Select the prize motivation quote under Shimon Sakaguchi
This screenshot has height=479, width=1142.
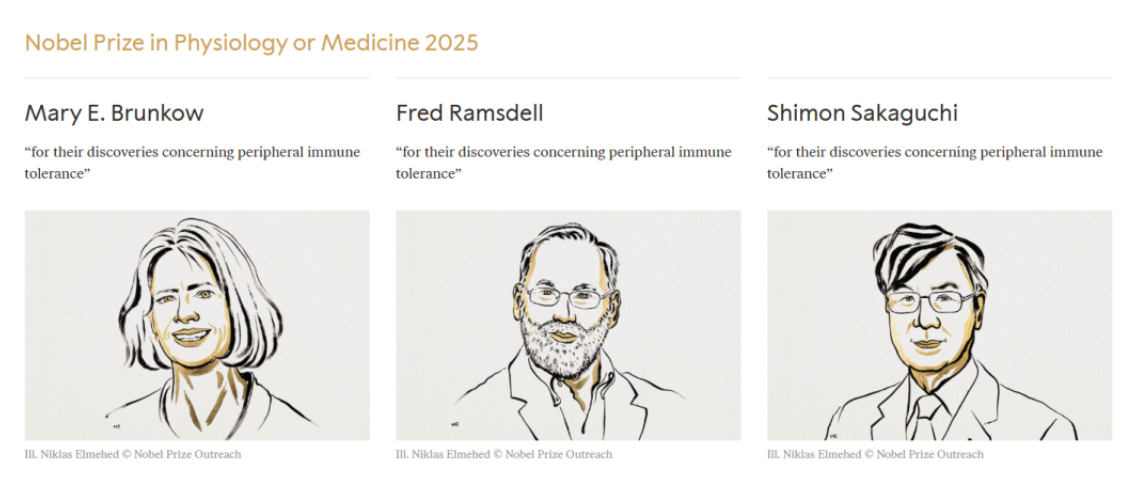pos(934,162)
